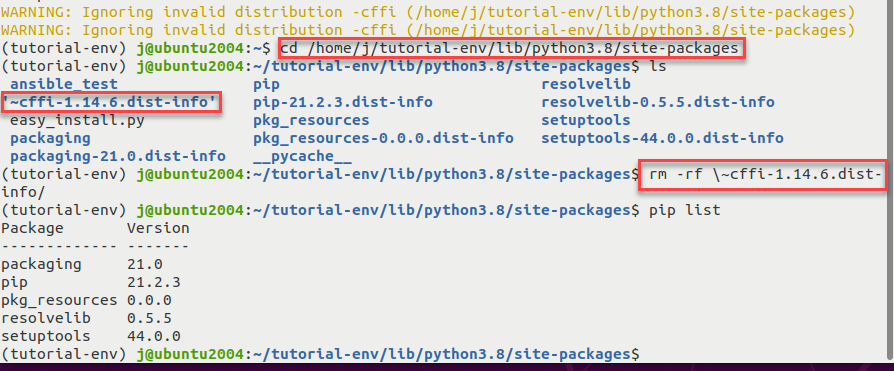Click the Version column header
The height and width of the screenshot is (371, 894).
click(158, 229)
